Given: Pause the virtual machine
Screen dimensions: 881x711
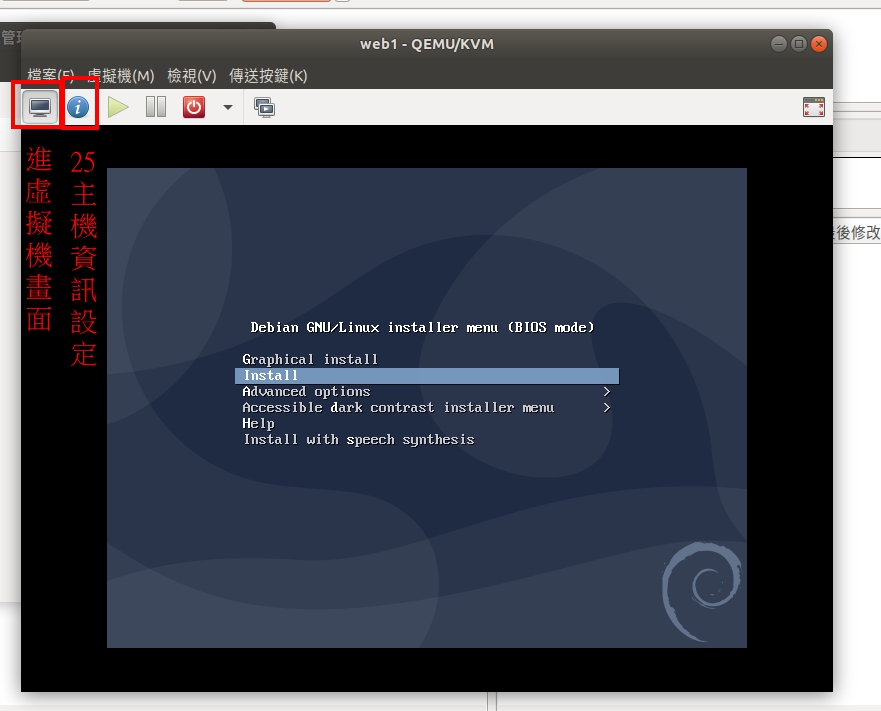Looking at the screenshot, I should [156, 107].
